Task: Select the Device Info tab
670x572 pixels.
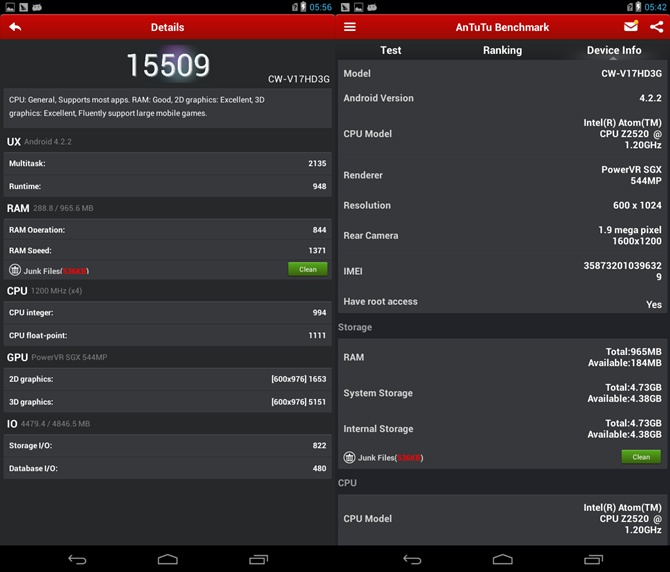Action: (614, 50)
